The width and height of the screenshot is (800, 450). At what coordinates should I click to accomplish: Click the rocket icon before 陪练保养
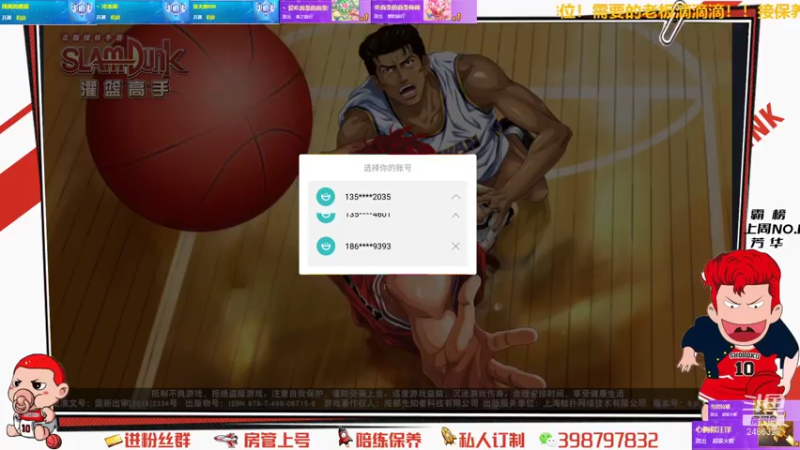345,437
